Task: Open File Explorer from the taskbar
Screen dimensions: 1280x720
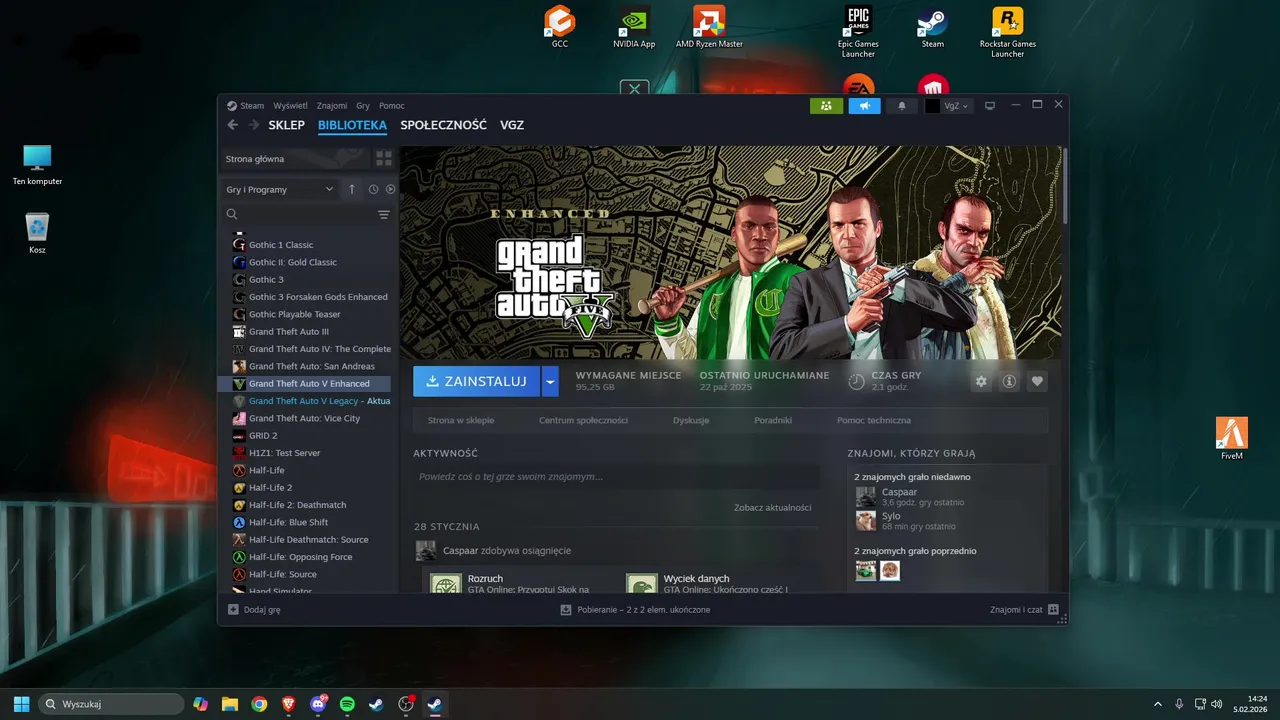Action: point(230,704)
